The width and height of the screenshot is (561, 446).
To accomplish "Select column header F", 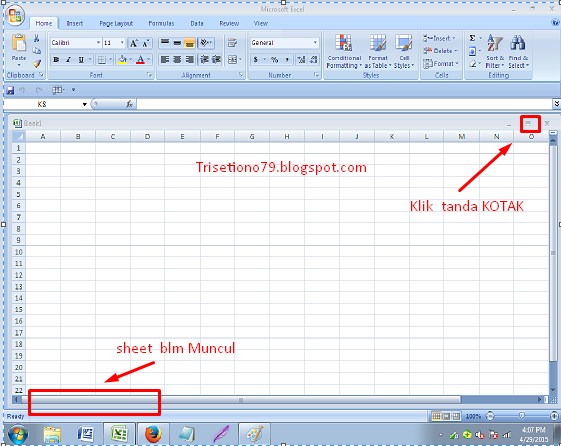I will (217, 136).
